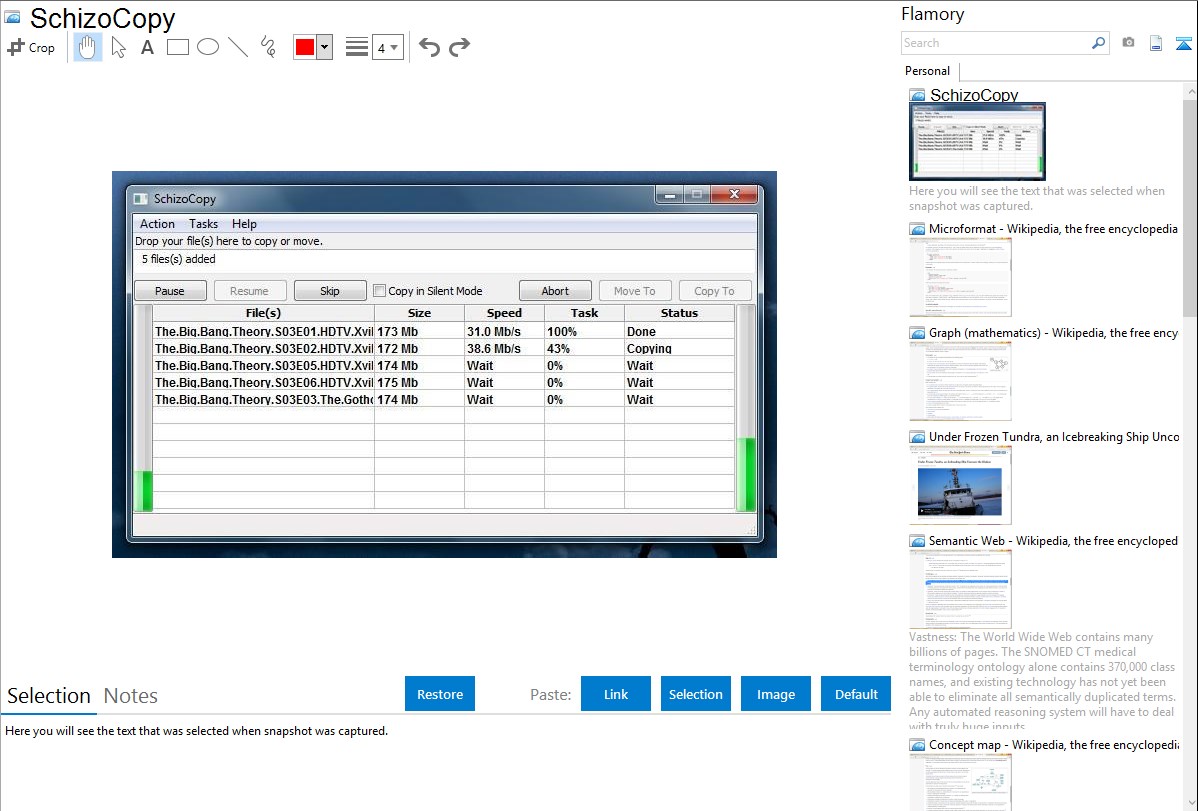Pick the rectangle shape tool
This screenshot has width=1198, height=811.
(177, 47)
